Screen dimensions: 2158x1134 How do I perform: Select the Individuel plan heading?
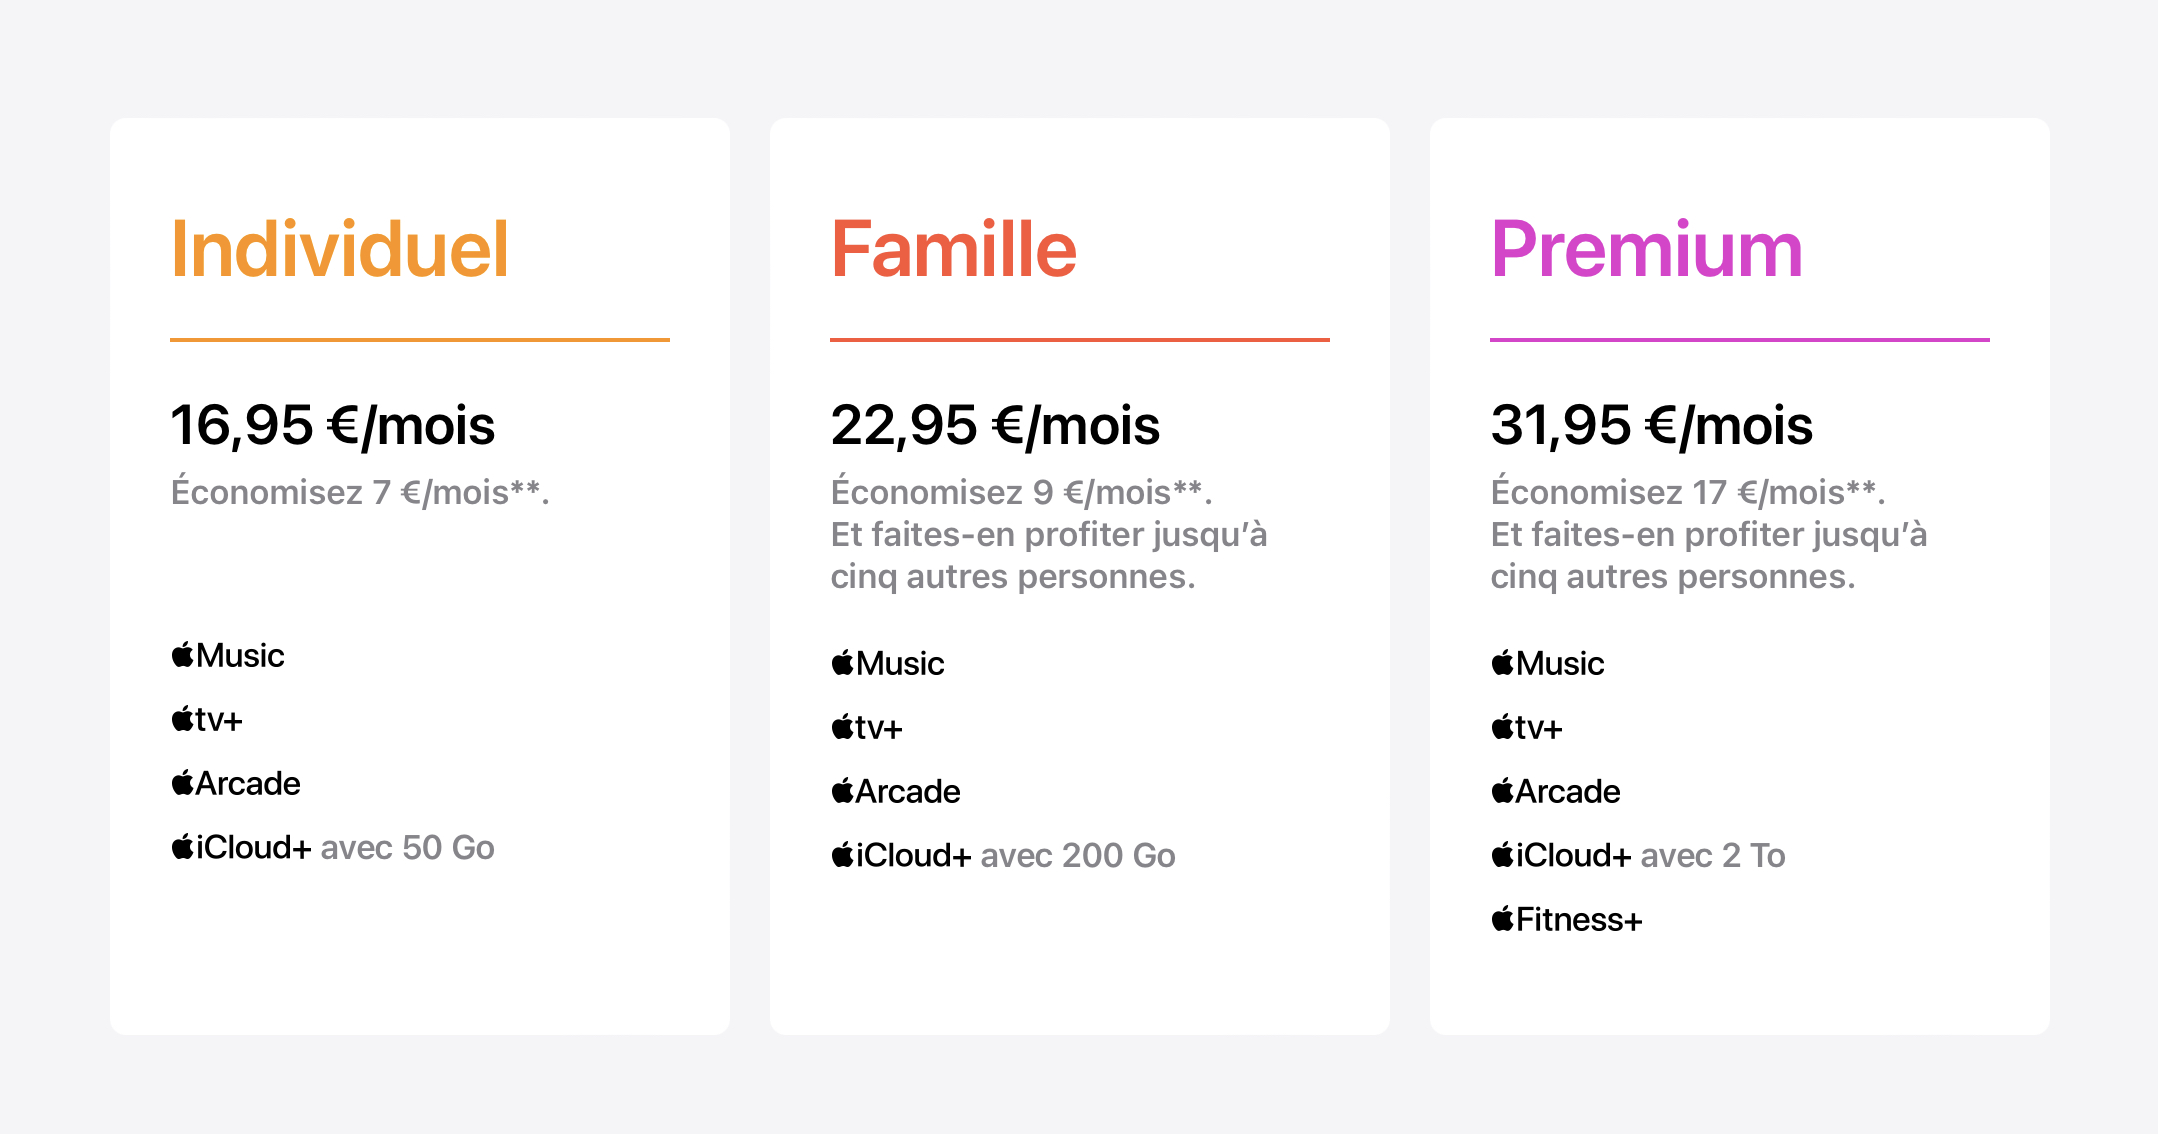(x=340, y=249)
